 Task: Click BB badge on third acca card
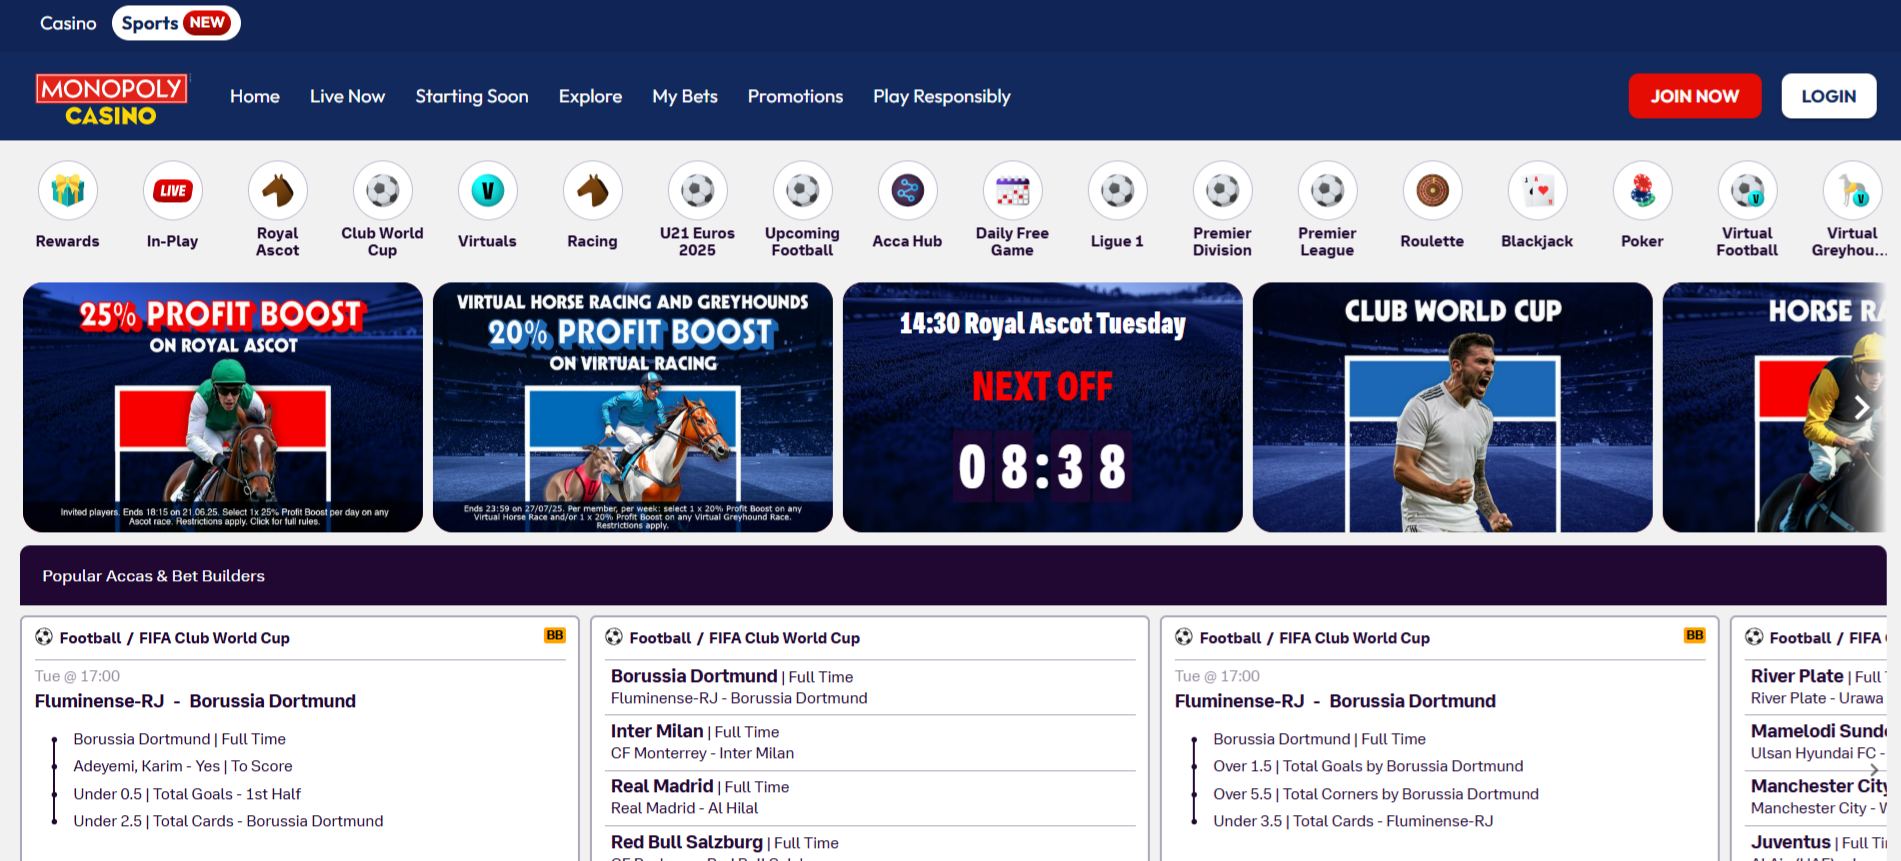click(1695, 636)
